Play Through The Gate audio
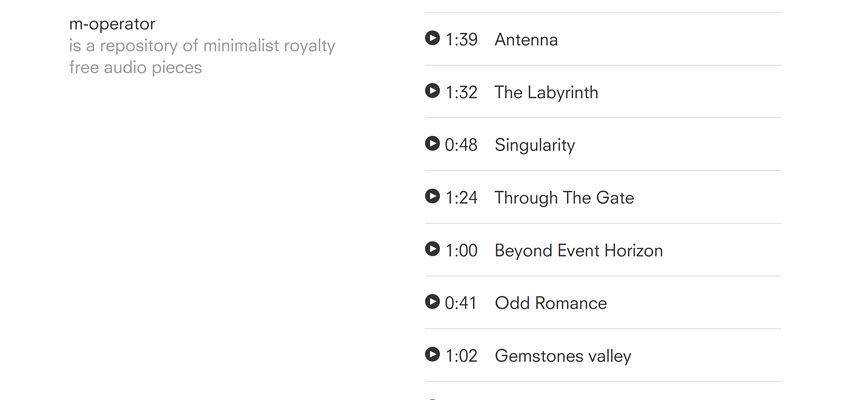The height and width of the screenshot is (400, 850). coord(432,196)
